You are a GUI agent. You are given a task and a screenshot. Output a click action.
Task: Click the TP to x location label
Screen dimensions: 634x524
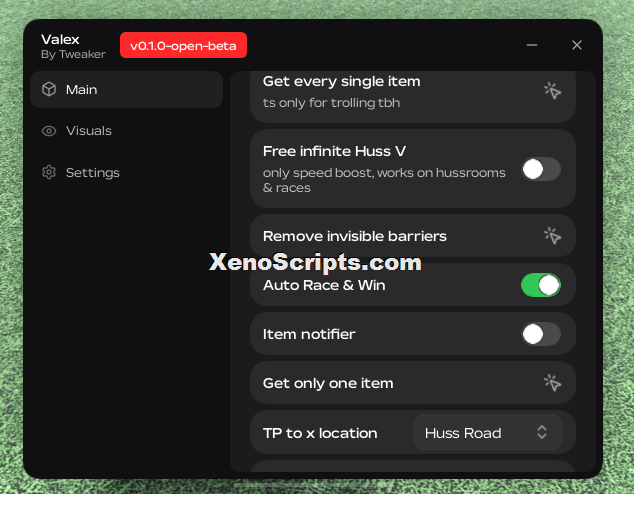(320, 433)
